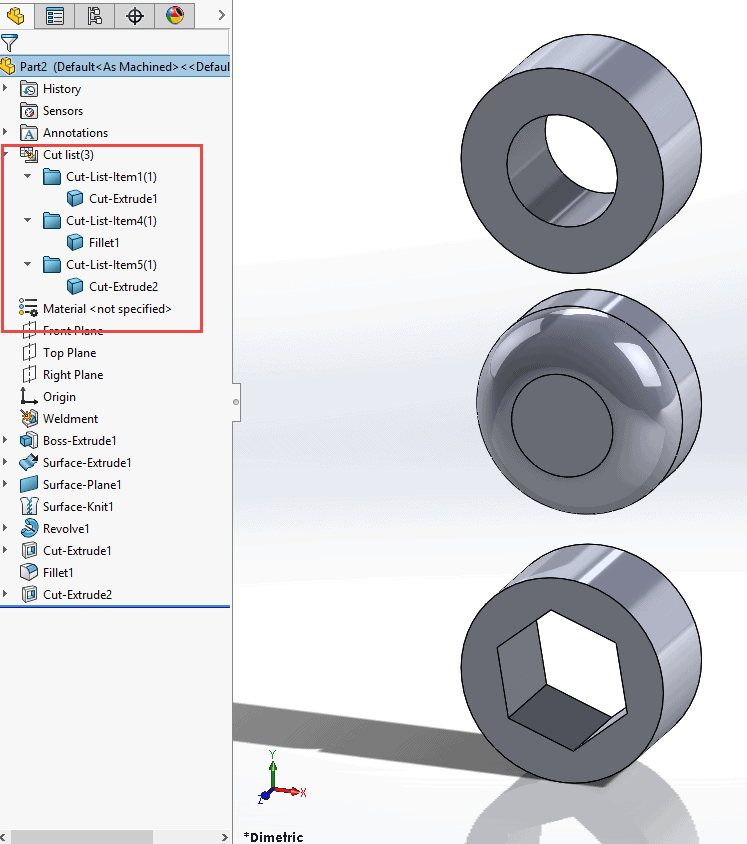Click the Weldment feature icon

pyautogui.click(x=29, y=419)
